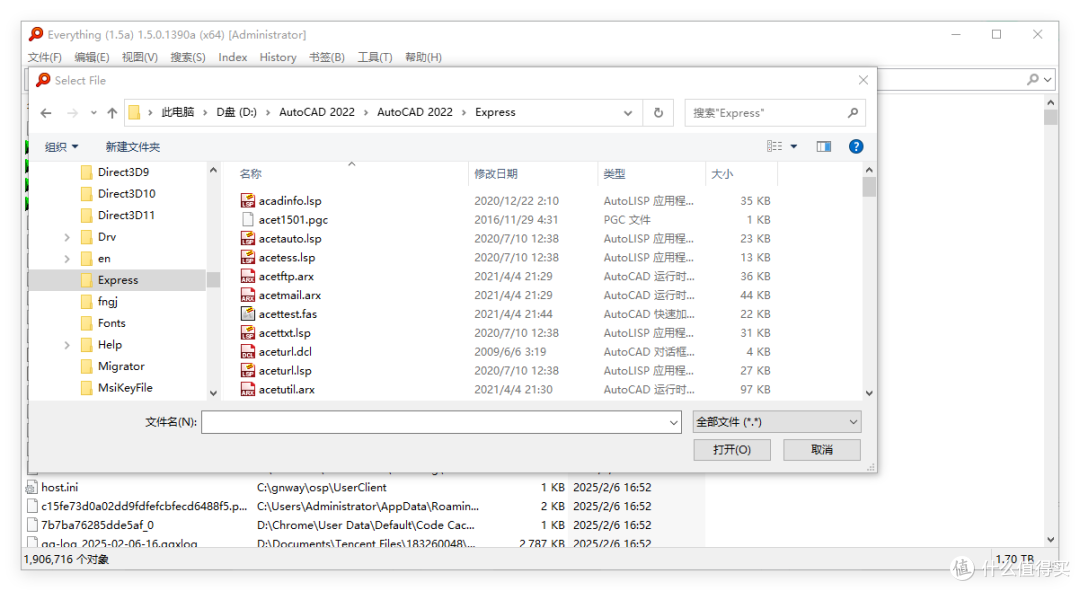
Task: Click 新建文件夹 button
Action: (x=132, y=147)
